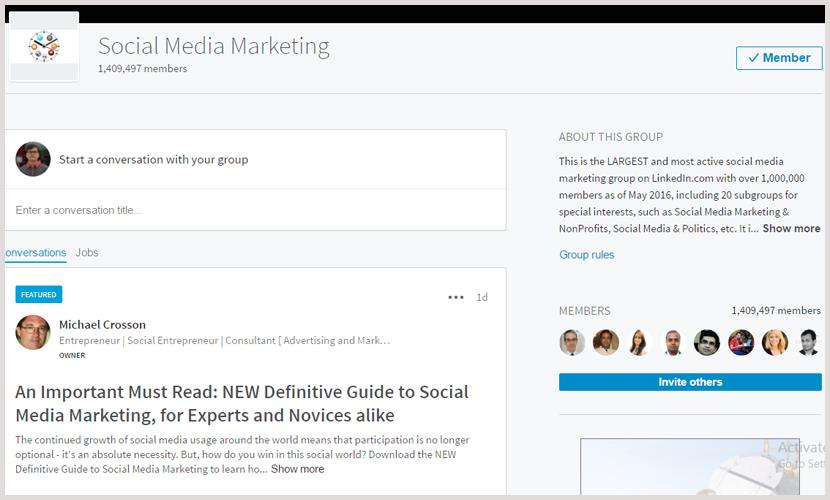Click the Social Media Marketing group logo

click(x=44, y=47)
